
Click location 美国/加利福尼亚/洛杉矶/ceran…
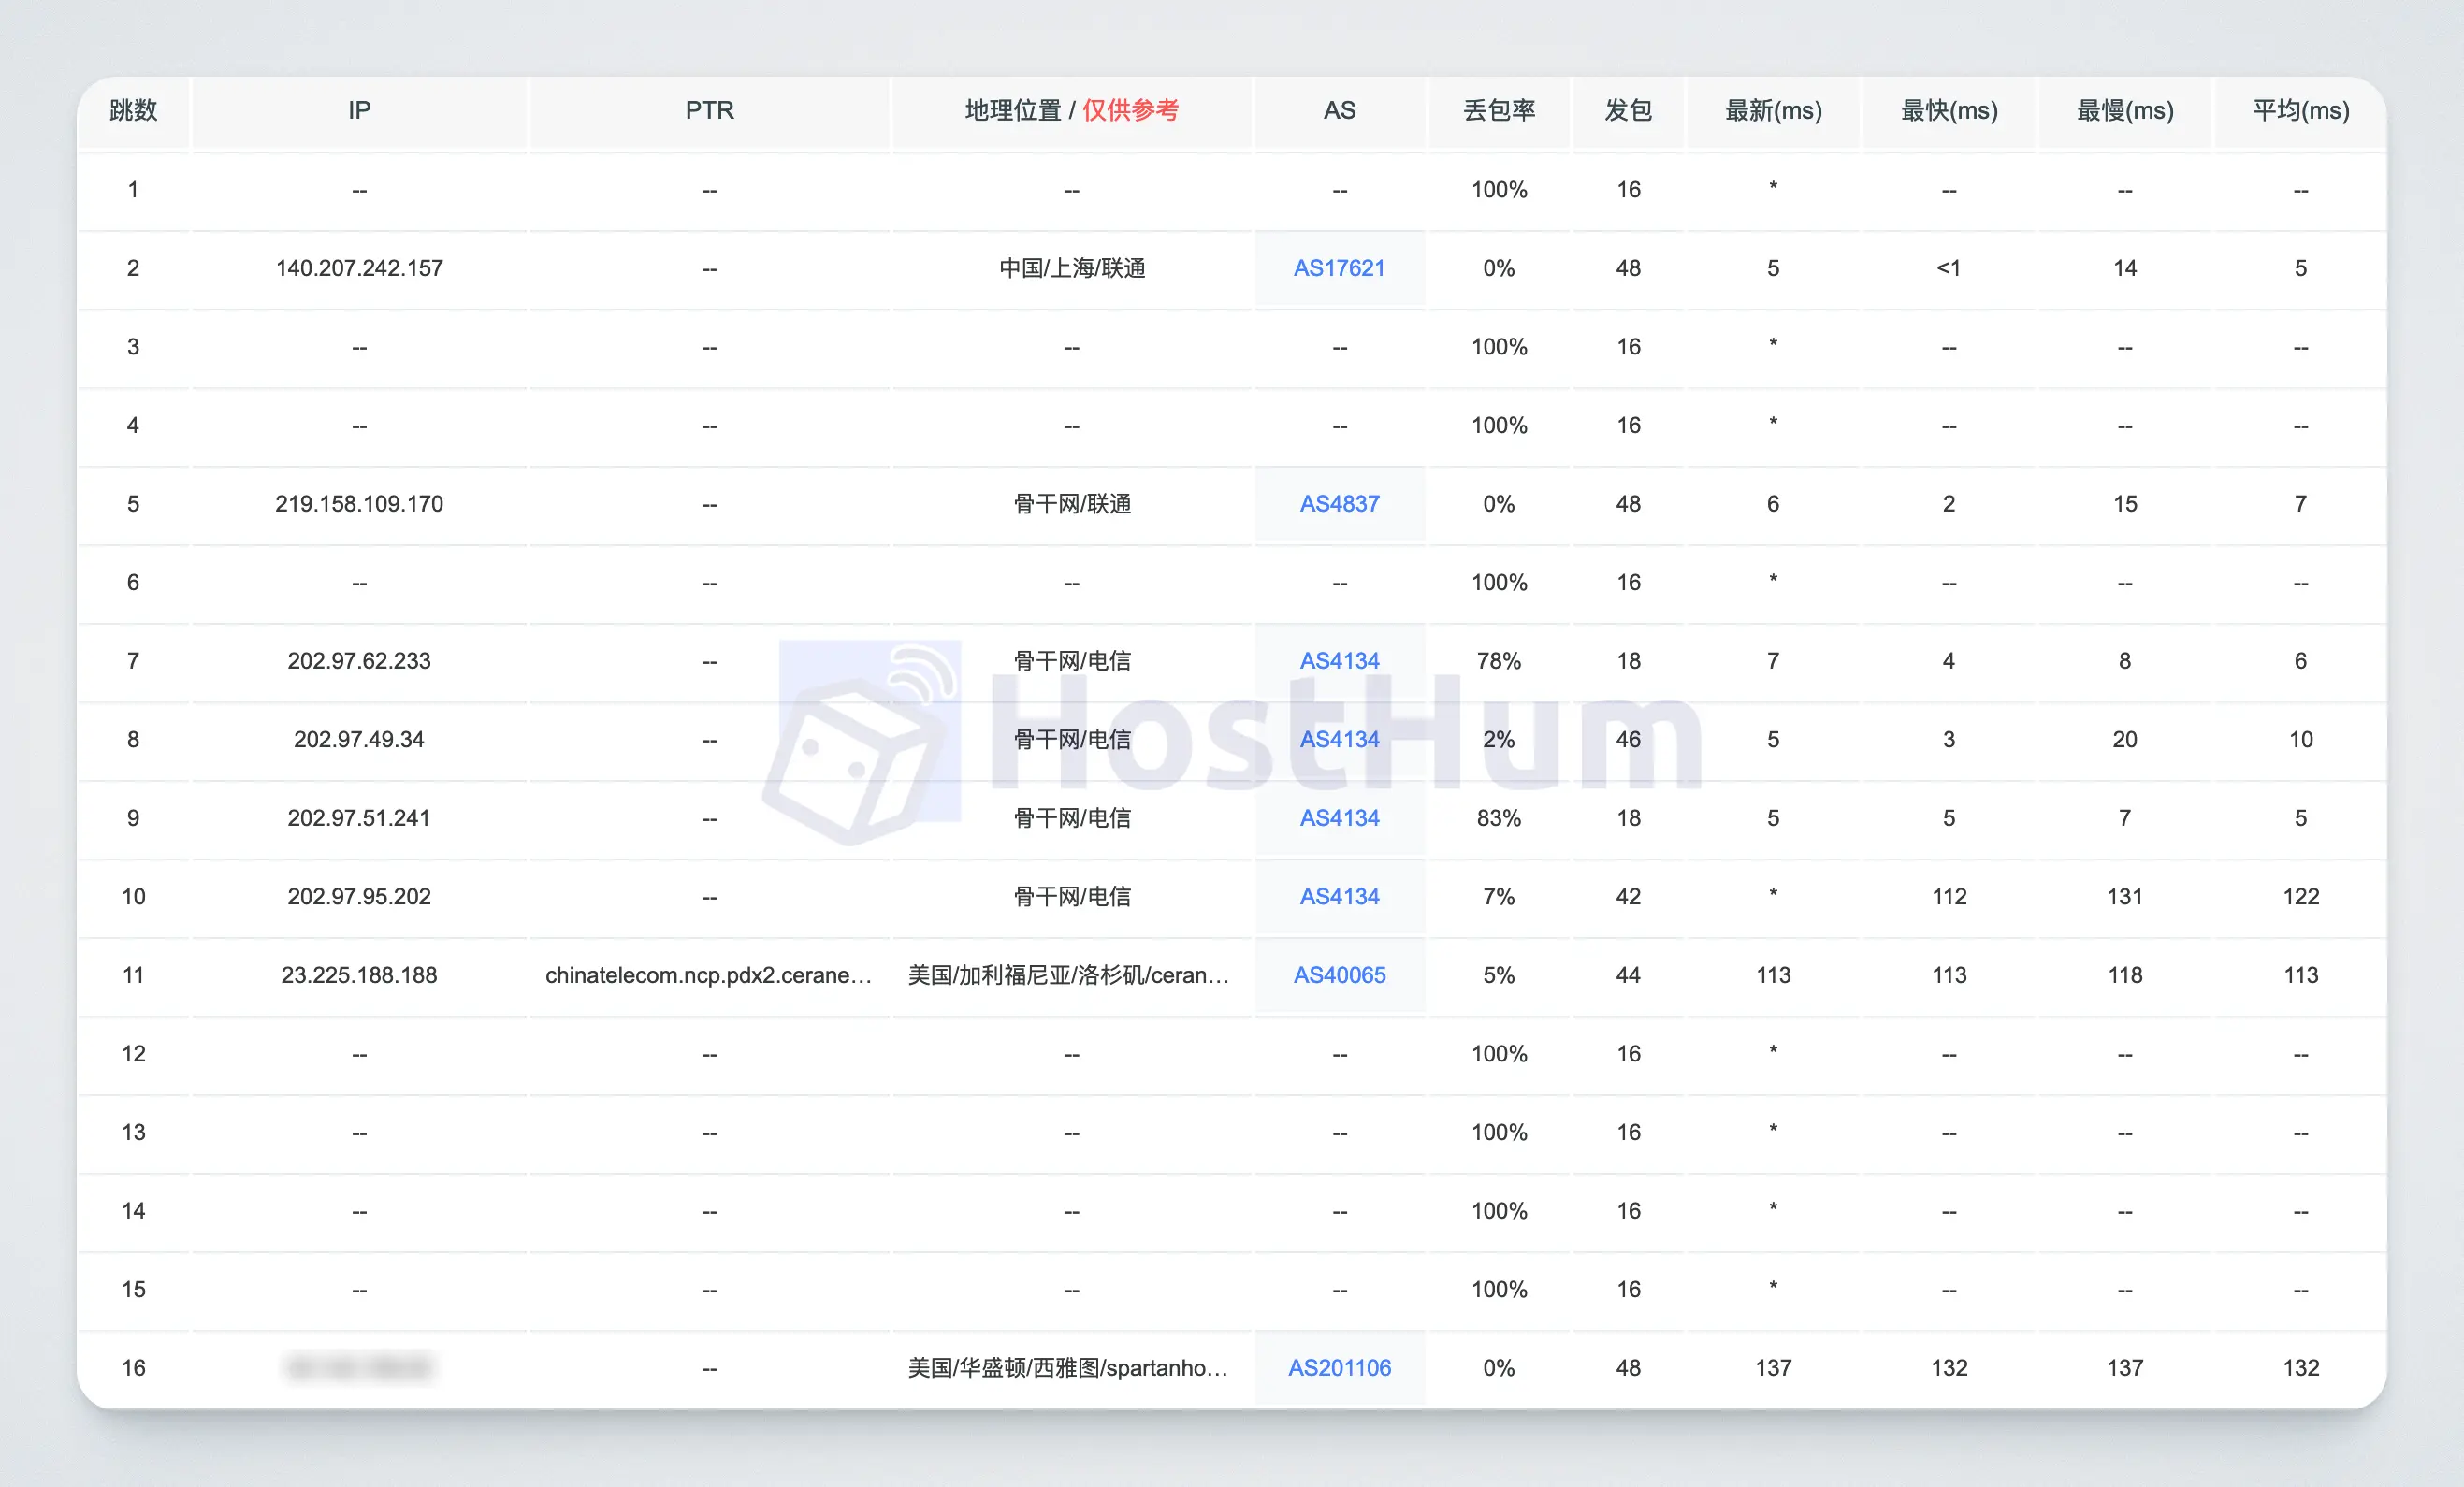point(1069,975)
